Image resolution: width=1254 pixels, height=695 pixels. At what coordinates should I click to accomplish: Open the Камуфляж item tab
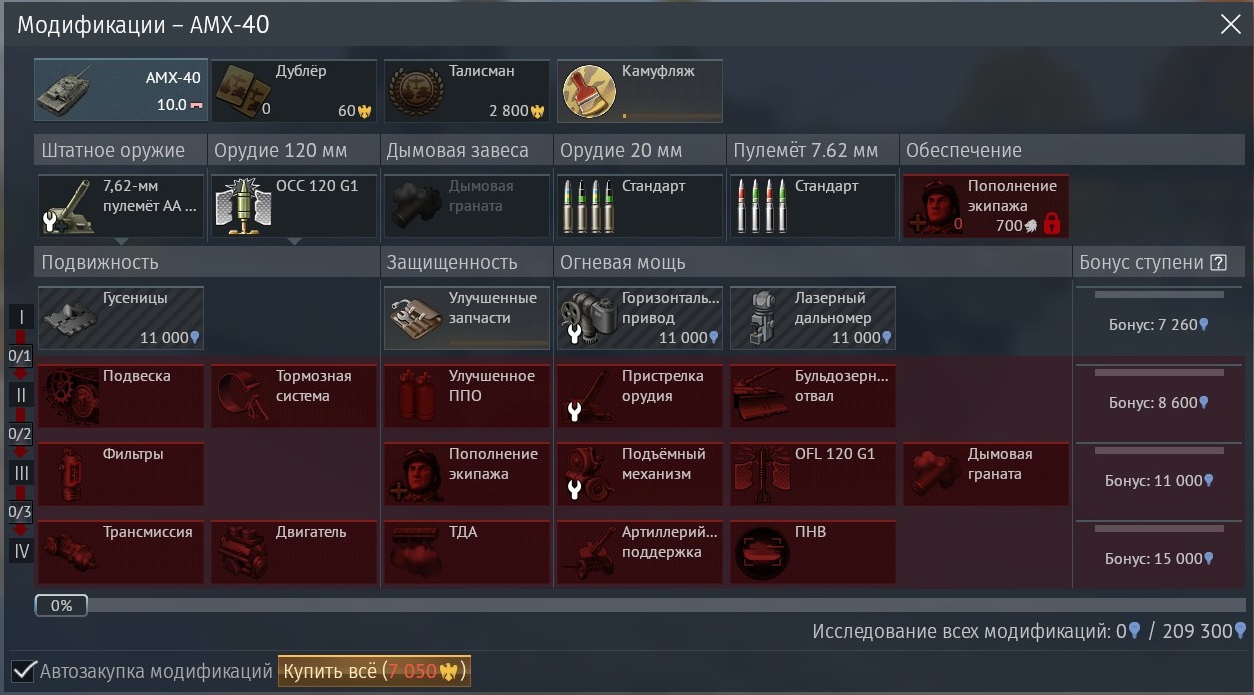tap(639, 90)
